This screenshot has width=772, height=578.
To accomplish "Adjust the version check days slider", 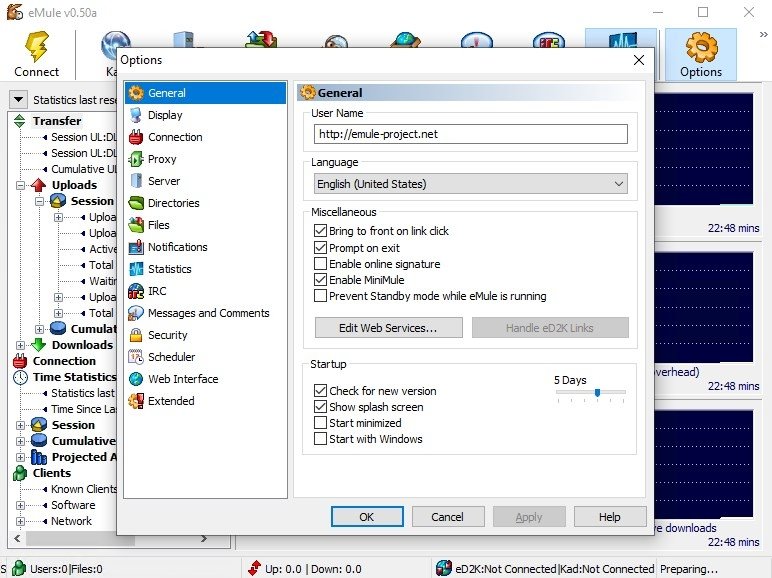I will tap(597, 393).
